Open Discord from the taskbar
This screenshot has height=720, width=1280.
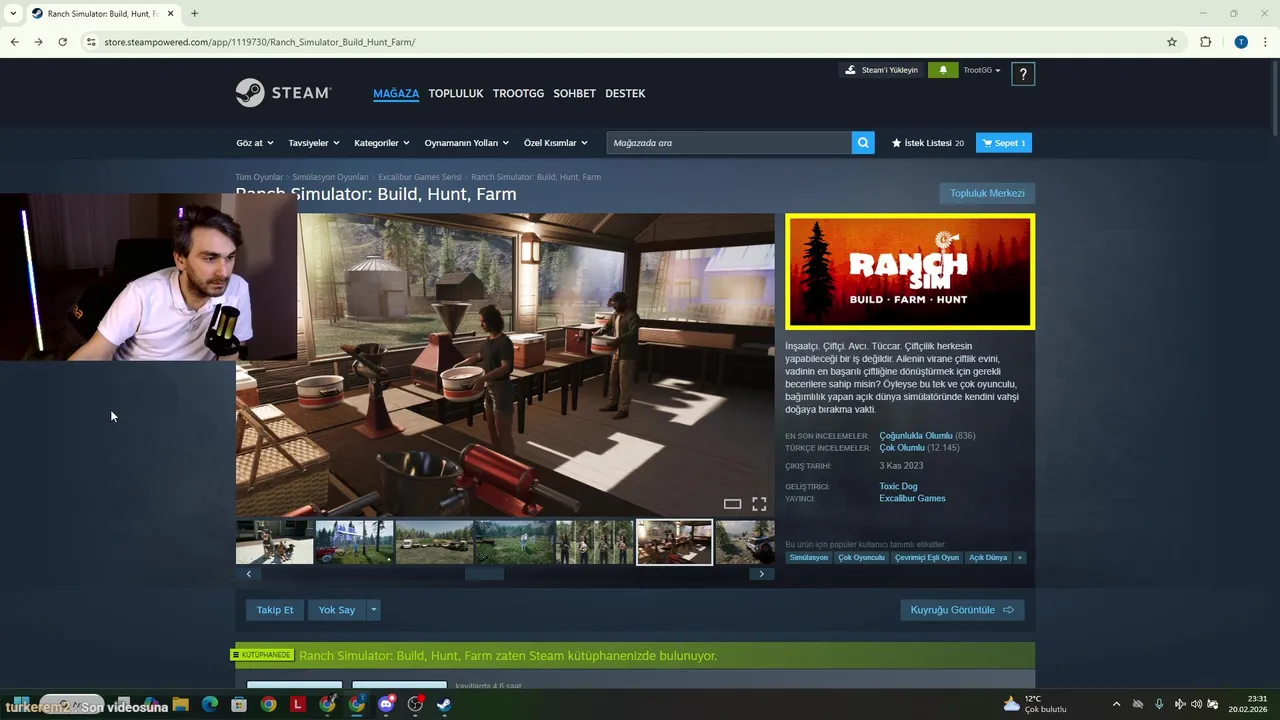coord(386,704)
